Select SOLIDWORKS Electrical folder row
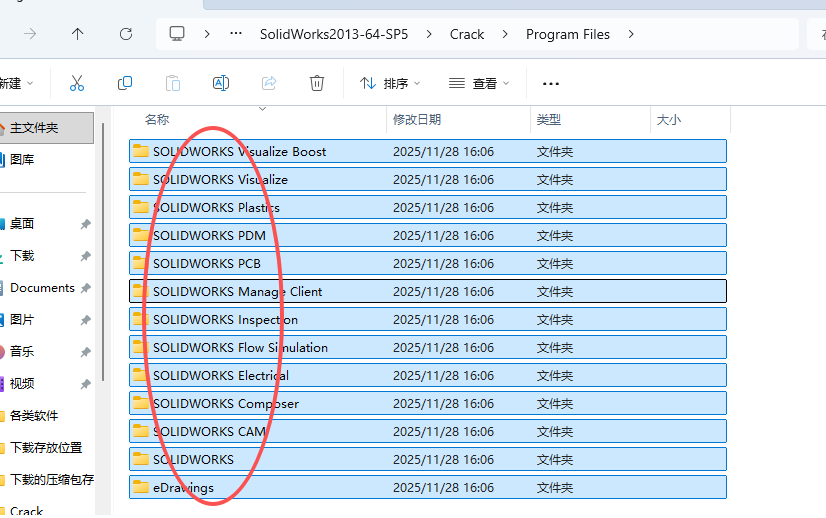The height and width of the screenshot is (518, 826). pyautogui.click(x=428, y=375)
